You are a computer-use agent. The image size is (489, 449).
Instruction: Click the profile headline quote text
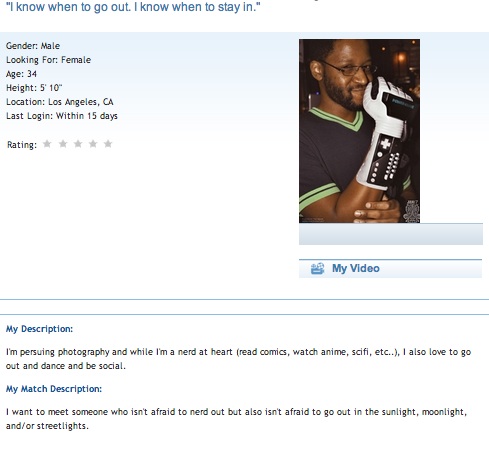coord(133,7)
